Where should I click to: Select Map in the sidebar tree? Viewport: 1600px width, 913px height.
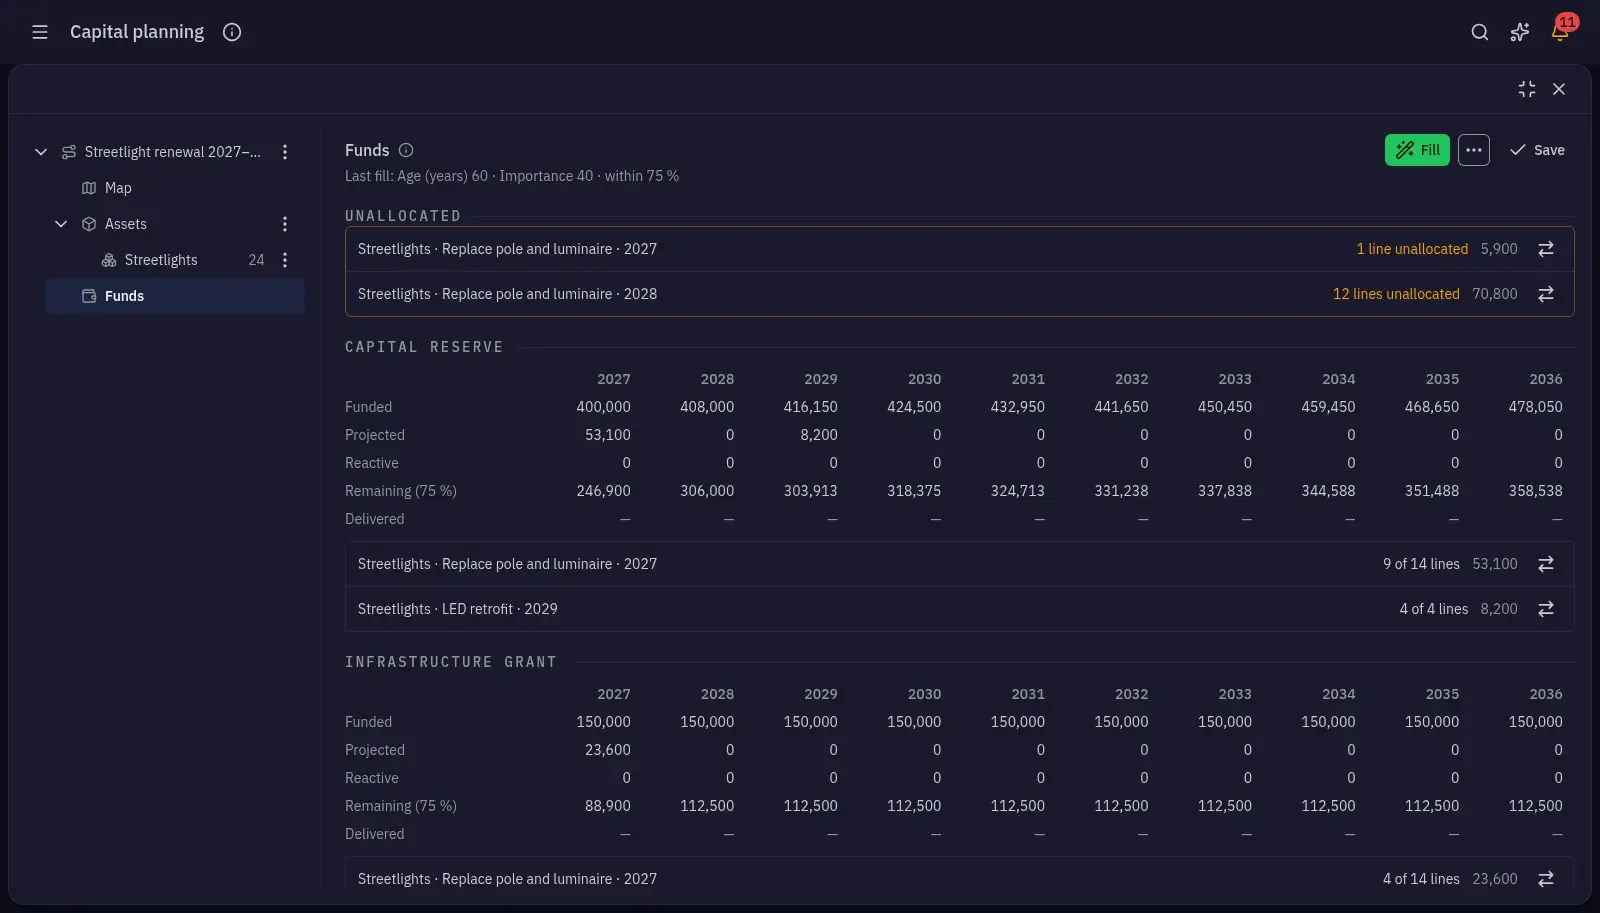[x=118, y=188]
